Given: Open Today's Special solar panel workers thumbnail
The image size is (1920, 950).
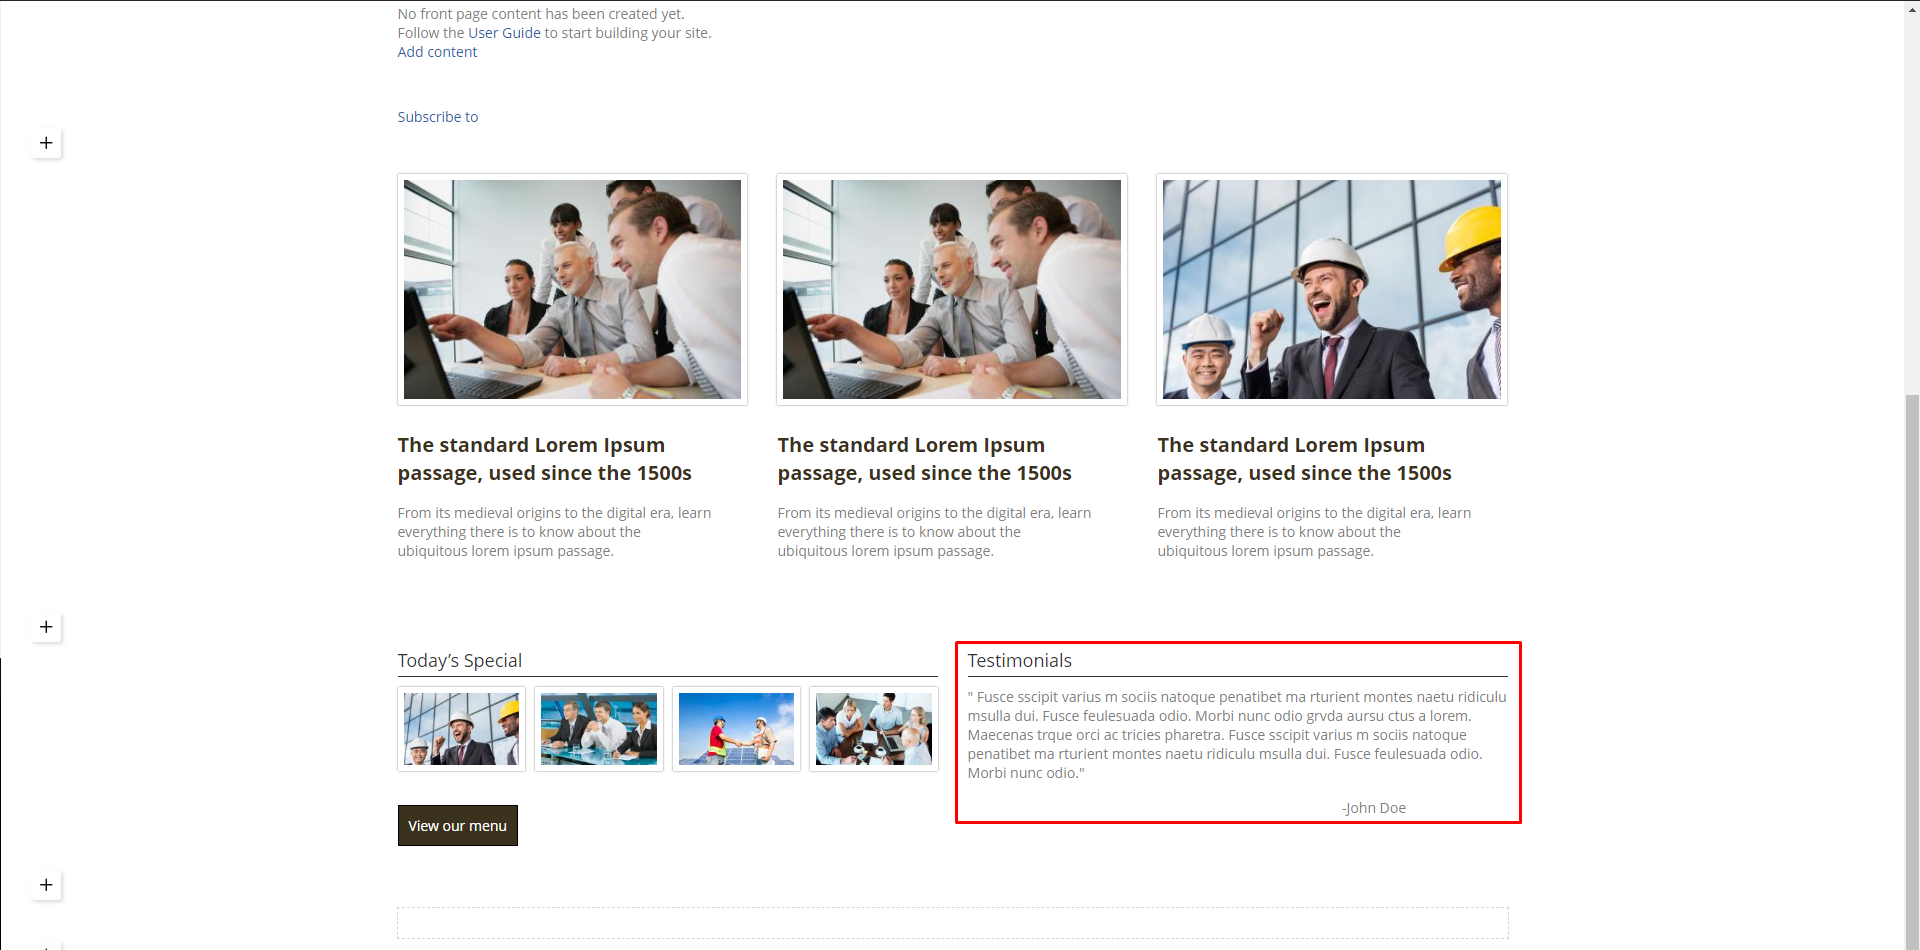Looking at the screenshot, I should click(736, 729).
